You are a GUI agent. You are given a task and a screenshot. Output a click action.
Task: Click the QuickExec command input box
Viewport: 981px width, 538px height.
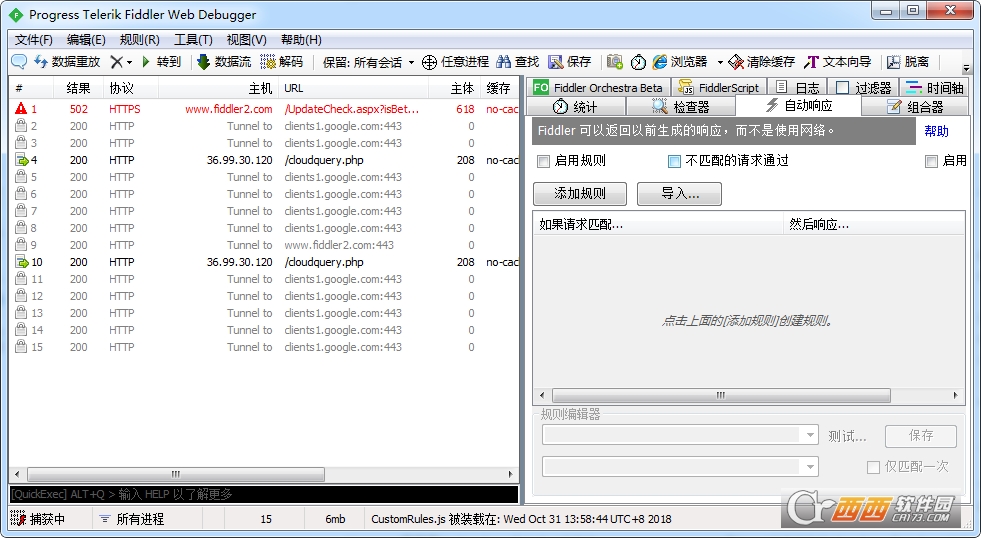(x=264, y=494)
